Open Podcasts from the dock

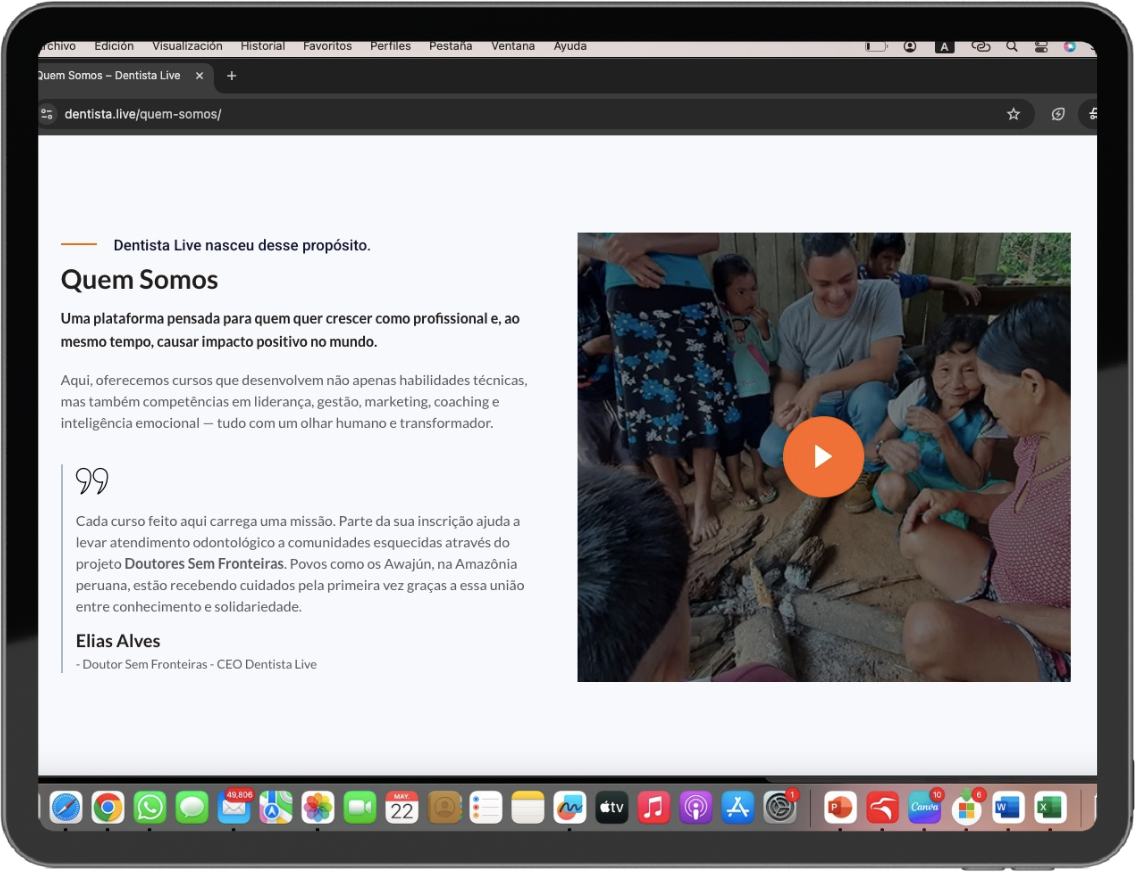click(696, 807)
